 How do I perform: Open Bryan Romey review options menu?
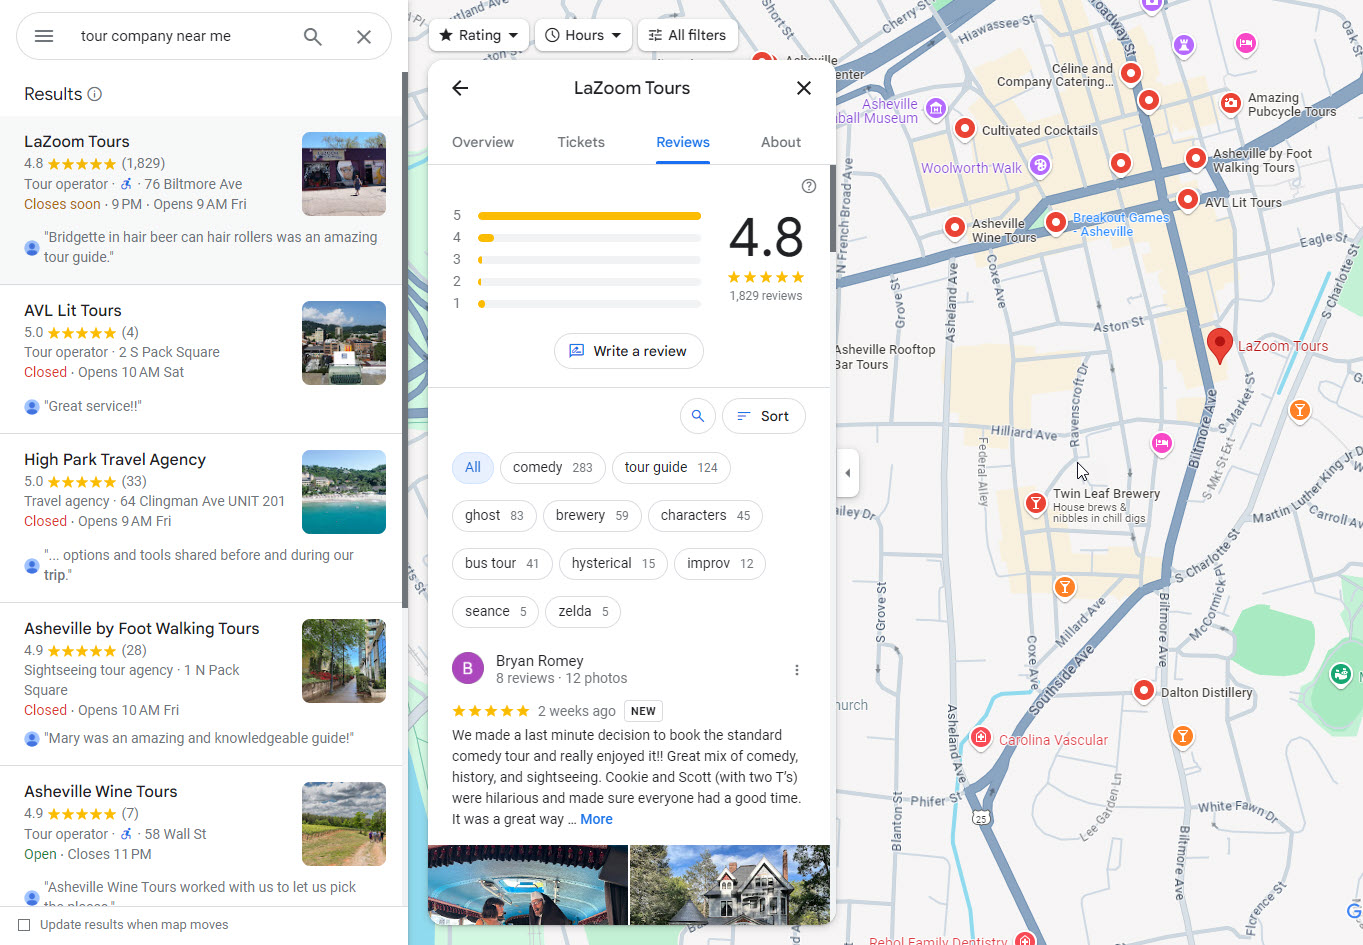(797, 670)
